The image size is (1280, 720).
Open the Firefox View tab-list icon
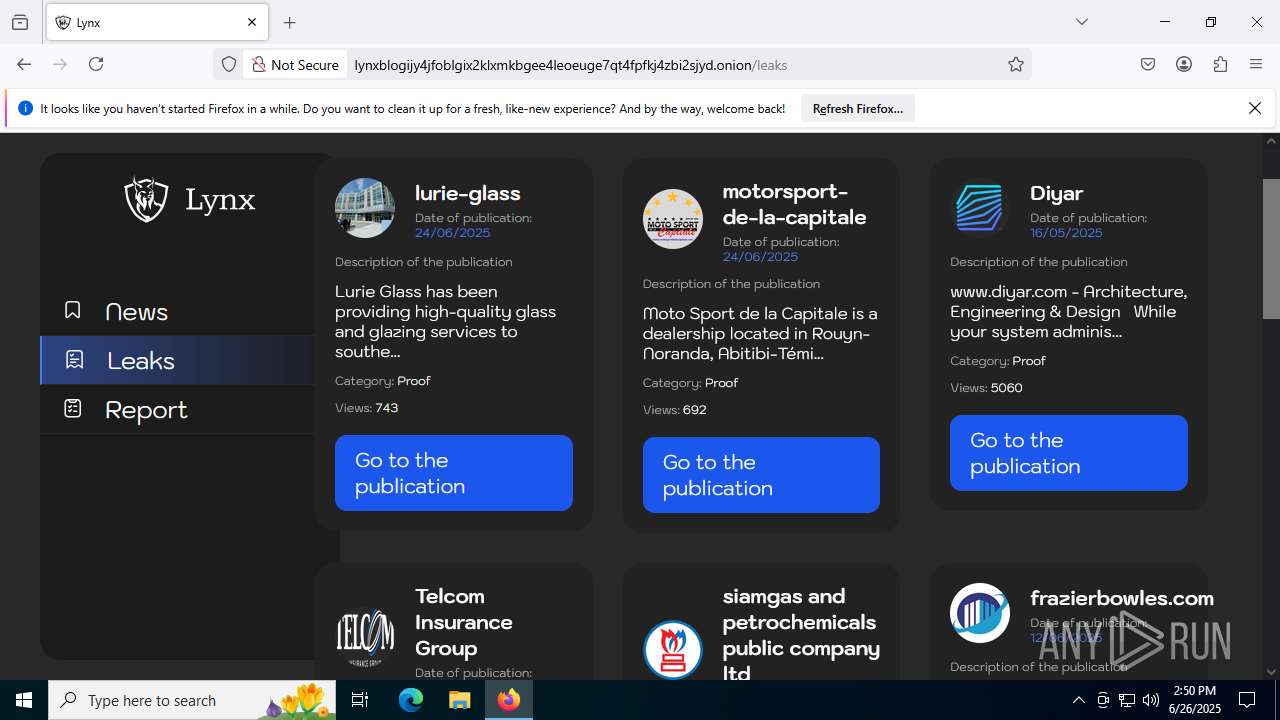coord(20,22)
